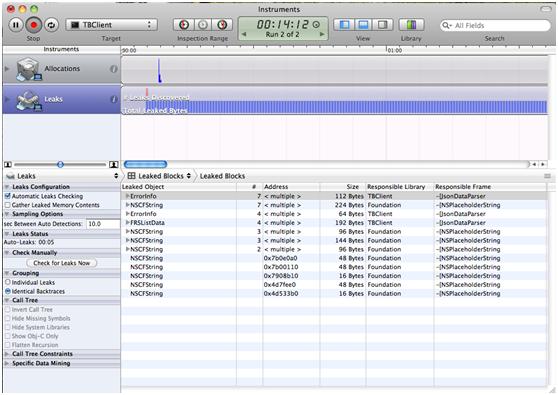Screen dimensions: 558x395
Task: Open Allocations instrument info button
Action: pyautogui.click(x=114, y=69)
